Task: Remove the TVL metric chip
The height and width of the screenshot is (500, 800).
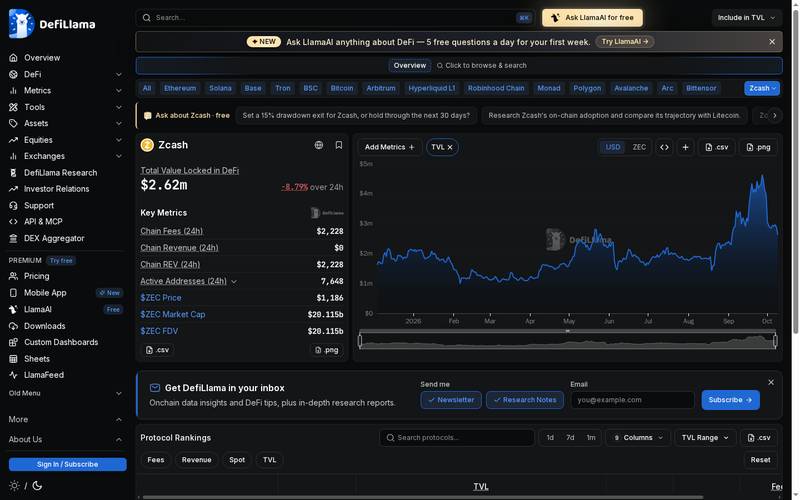Action: tap(450, 147)
